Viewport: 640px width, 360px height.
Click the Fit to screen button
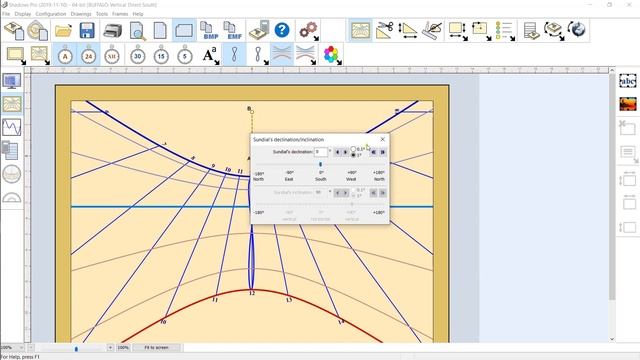[156, 348]
